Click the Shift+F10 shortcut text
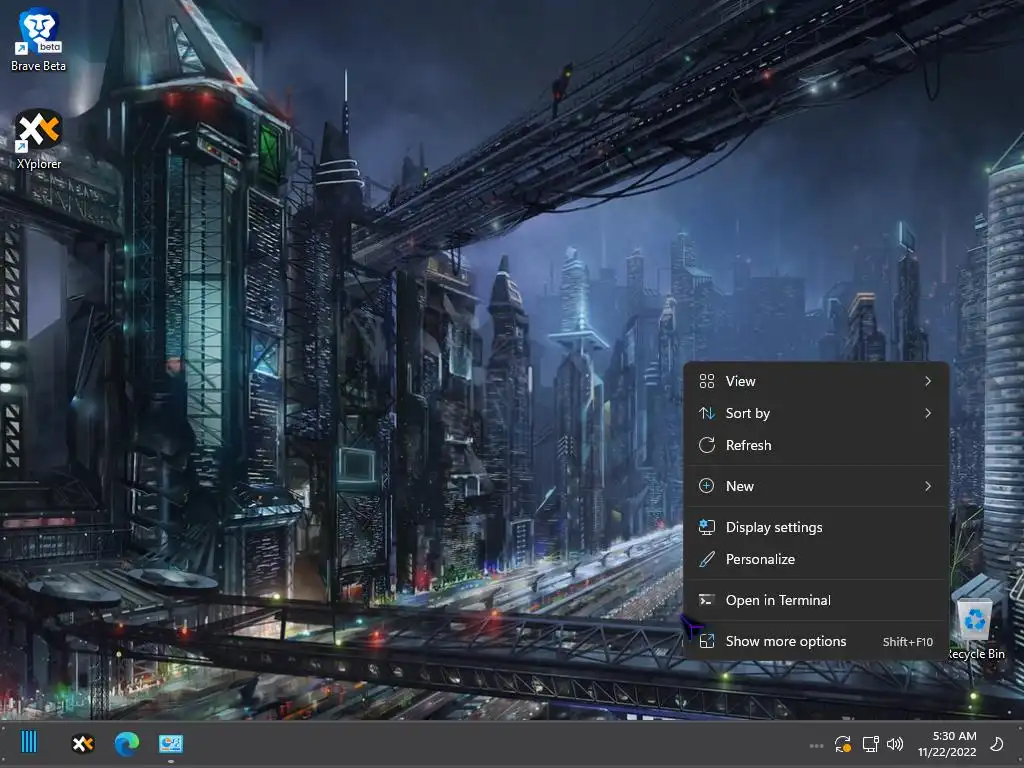1024x768 pixels. point(908,642)
